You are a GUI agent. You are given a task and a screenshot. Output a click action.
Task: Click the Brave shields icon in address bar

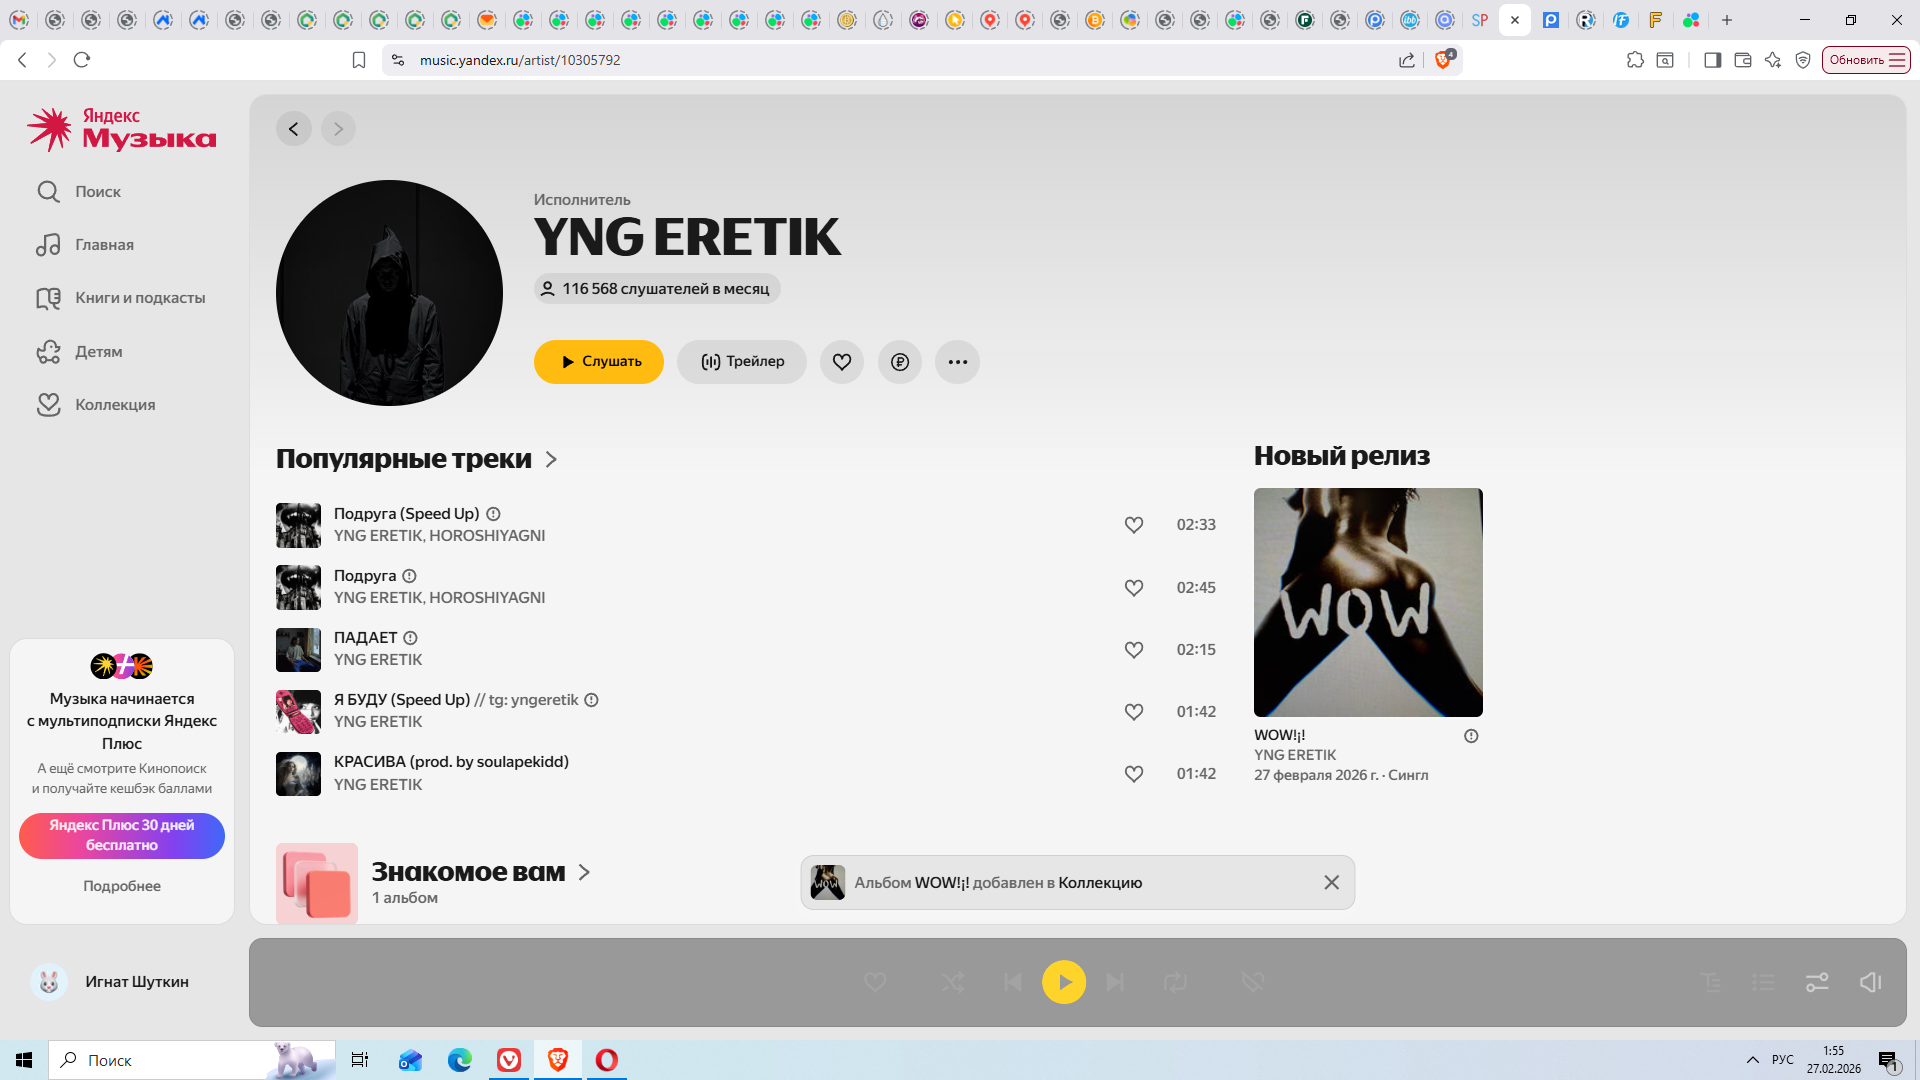pos(1443,60)
